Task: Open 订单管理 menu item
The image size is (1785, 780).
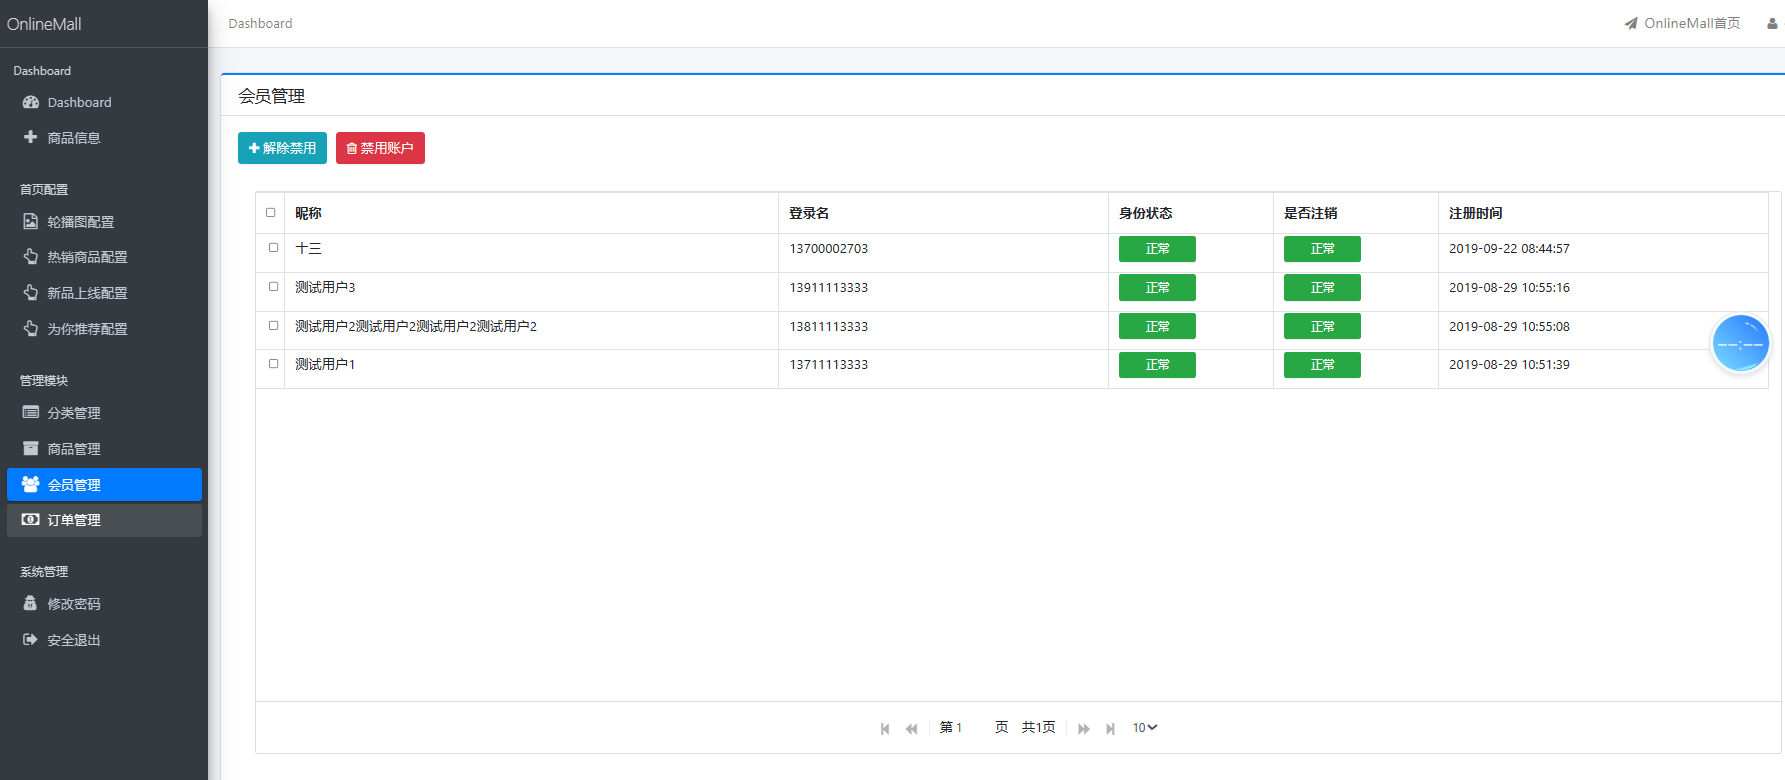Action: (104, 520)
